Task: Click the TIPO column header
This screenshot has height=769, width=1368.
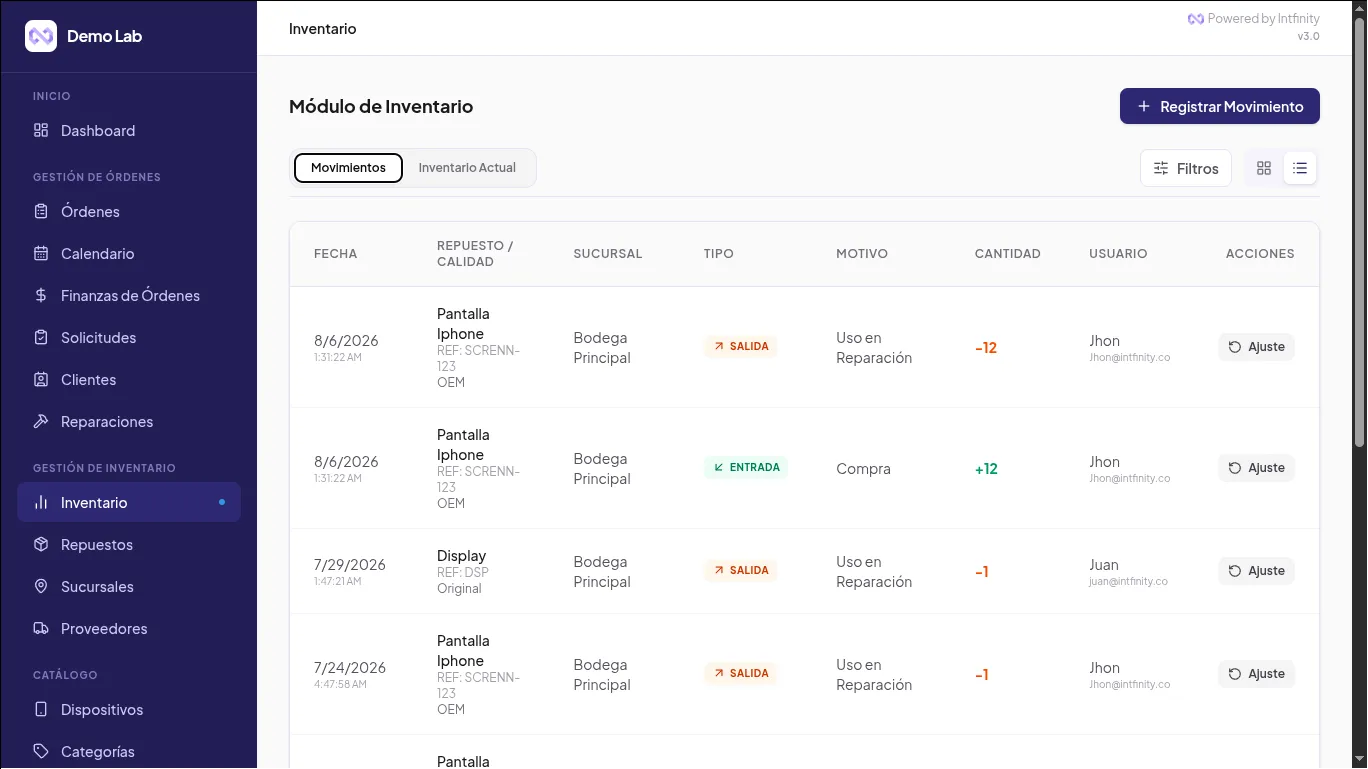Action: (719, 254)
